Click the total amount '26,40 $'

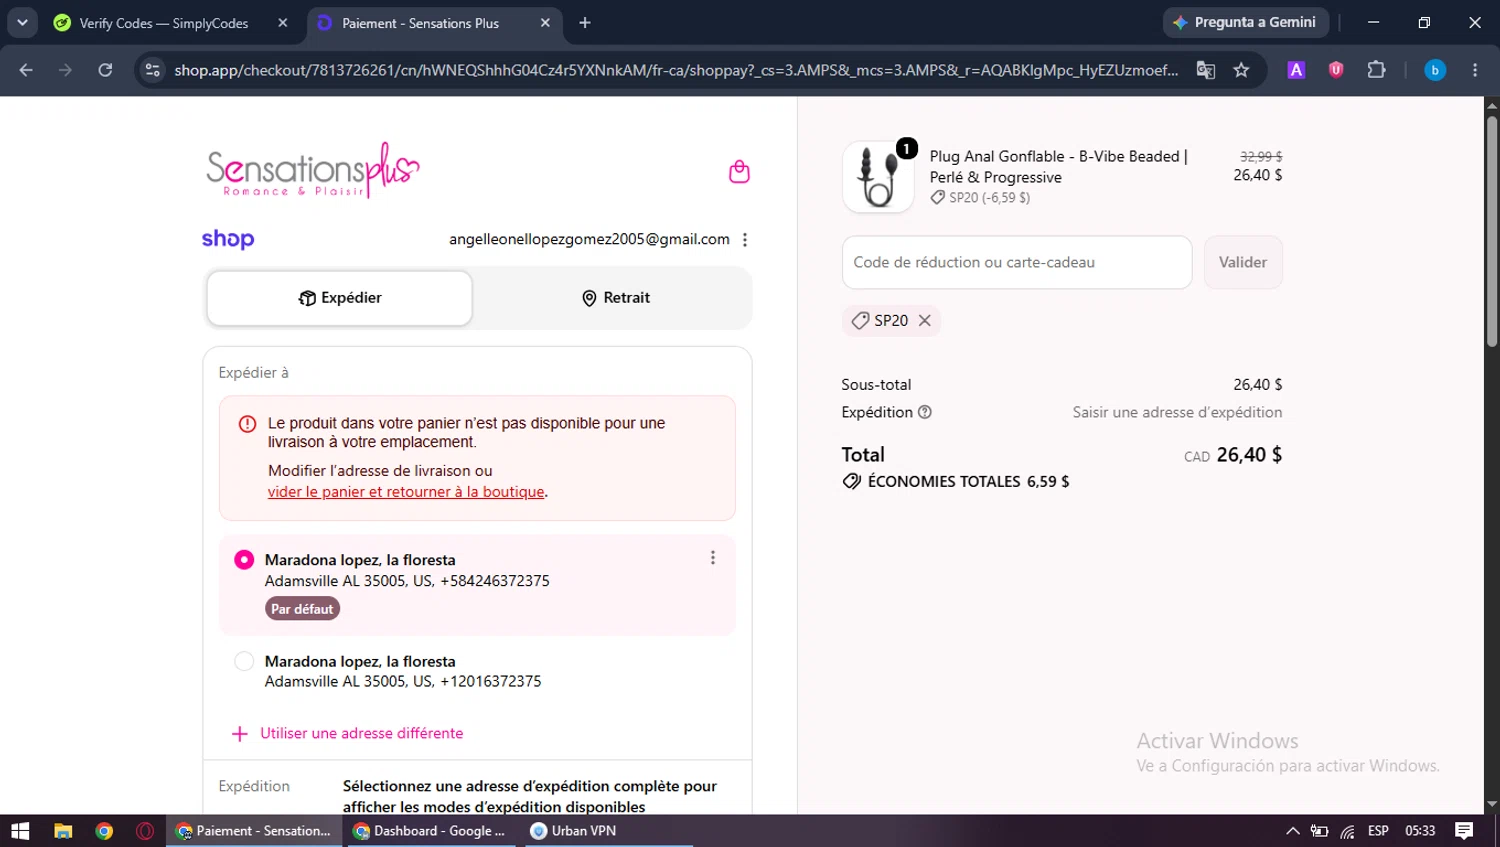1249,455
